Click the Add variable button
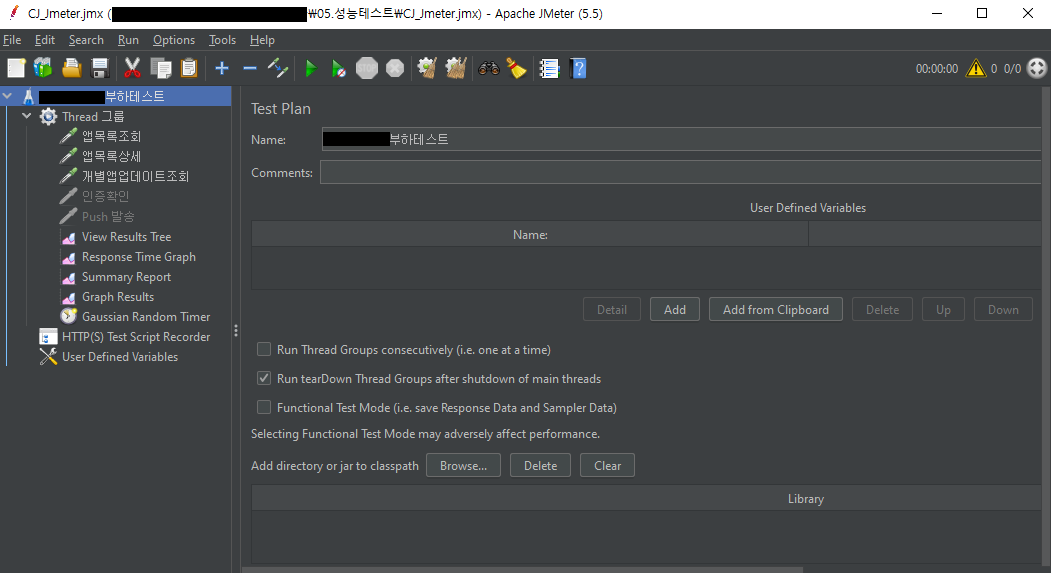 [x=675, y=310]
